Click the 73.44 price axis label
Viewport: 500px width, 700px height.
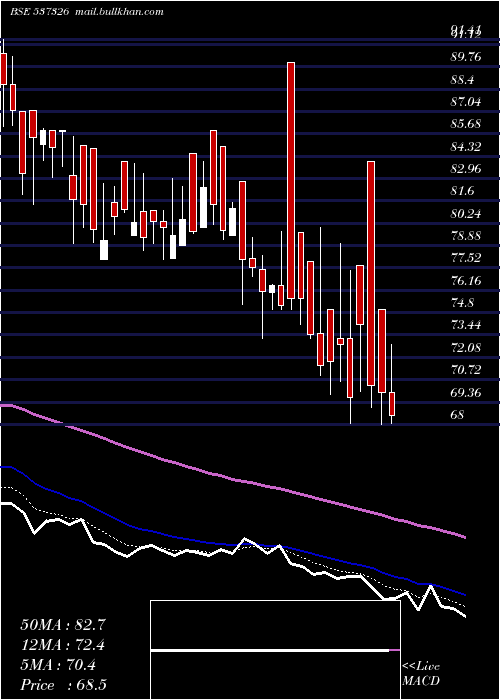click(x=466, y=325)
